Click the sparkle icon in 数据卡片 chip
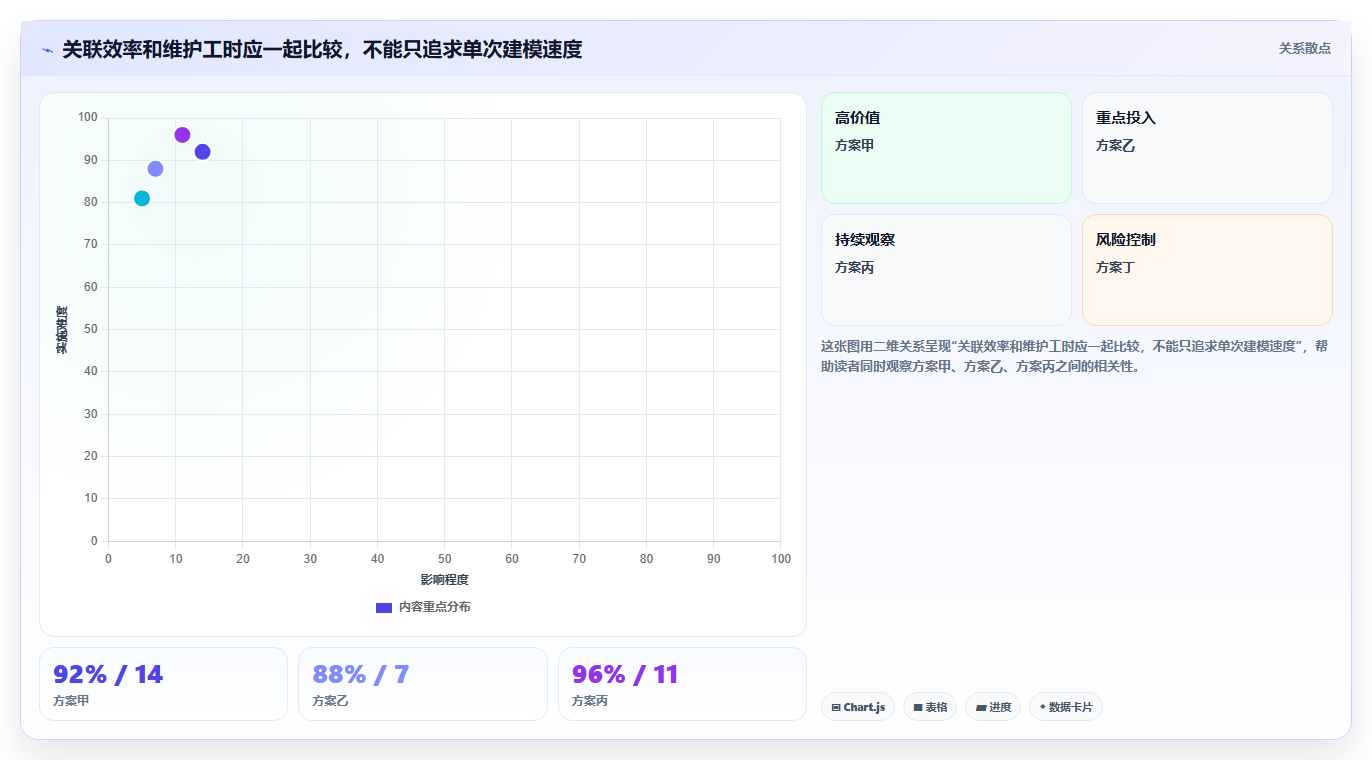1372x760 pixels. pos(1043,707)
